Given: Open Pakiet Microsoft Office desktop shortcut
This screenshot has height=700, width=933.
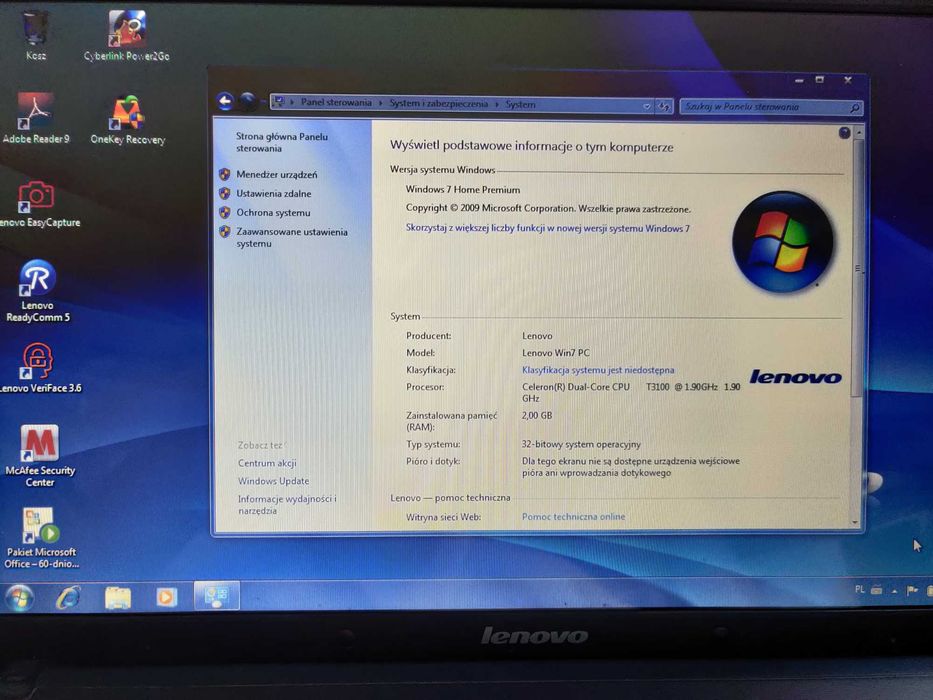Looking at the screenshot, I should point(40,538).
